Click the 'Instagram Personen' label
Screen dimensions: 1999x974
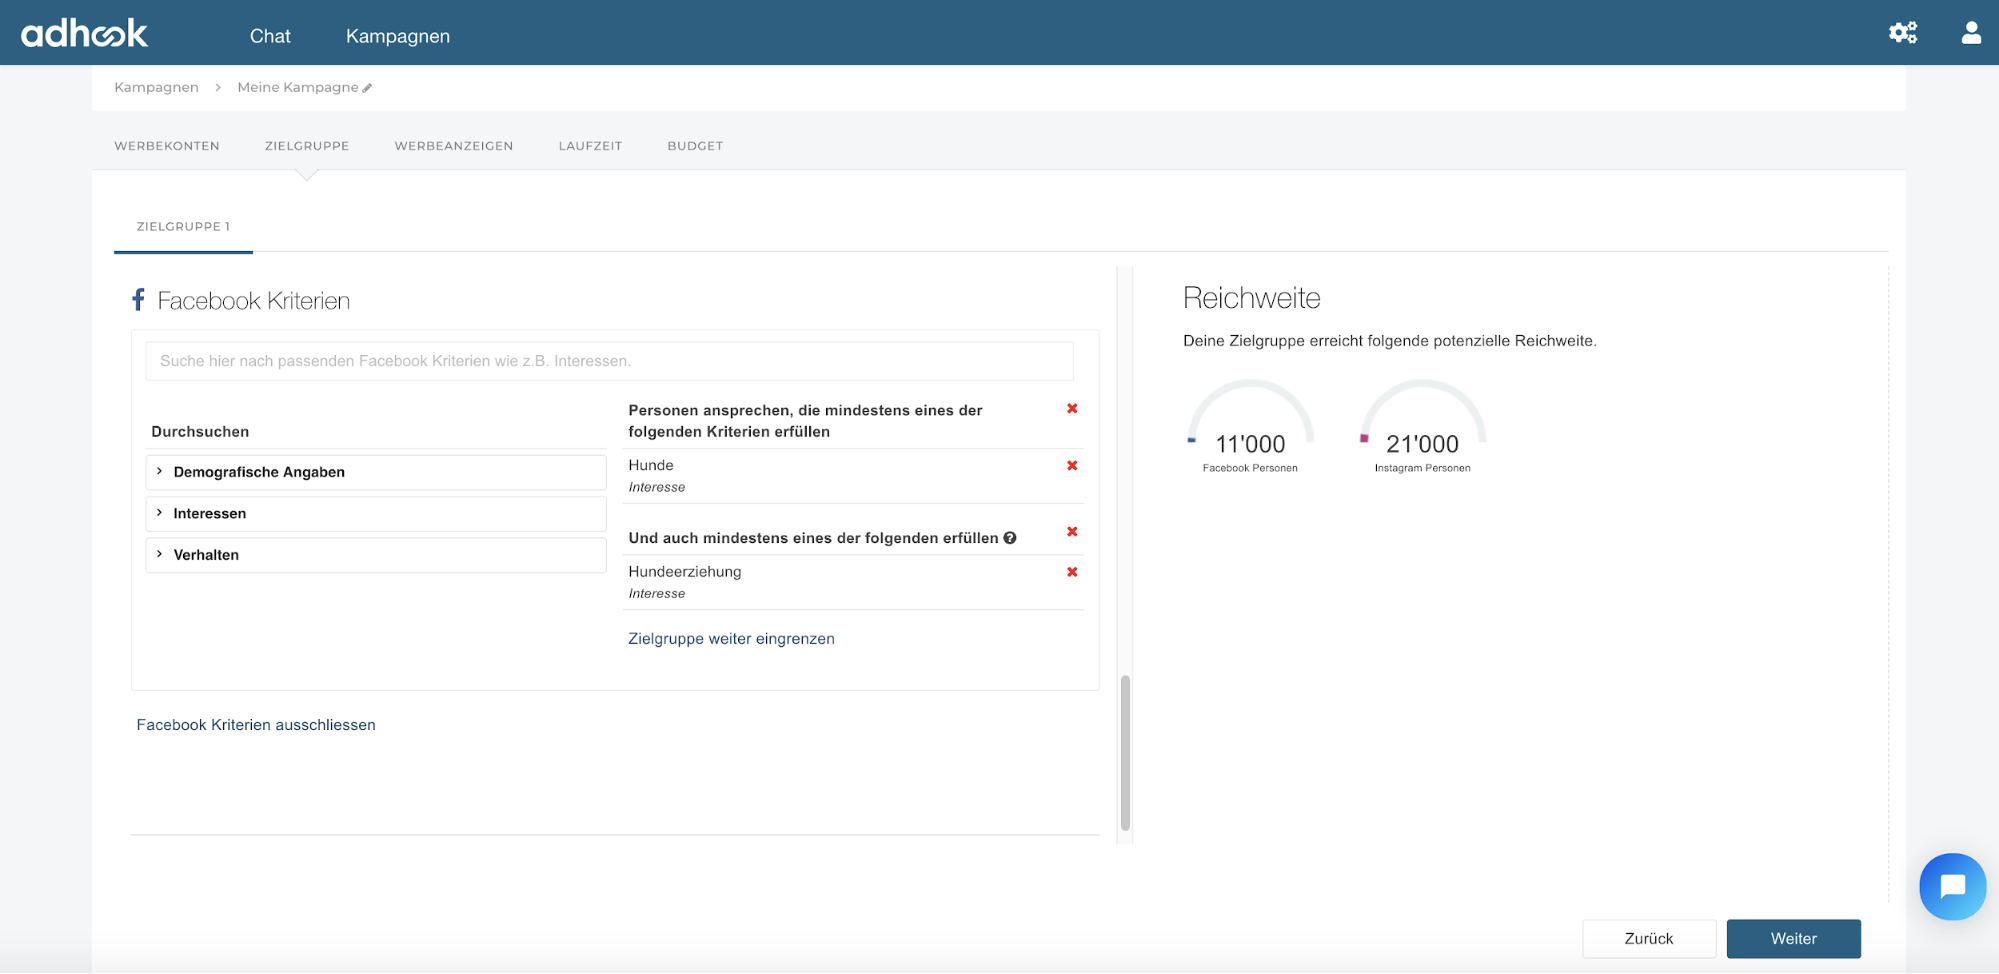pos(1422,468)
